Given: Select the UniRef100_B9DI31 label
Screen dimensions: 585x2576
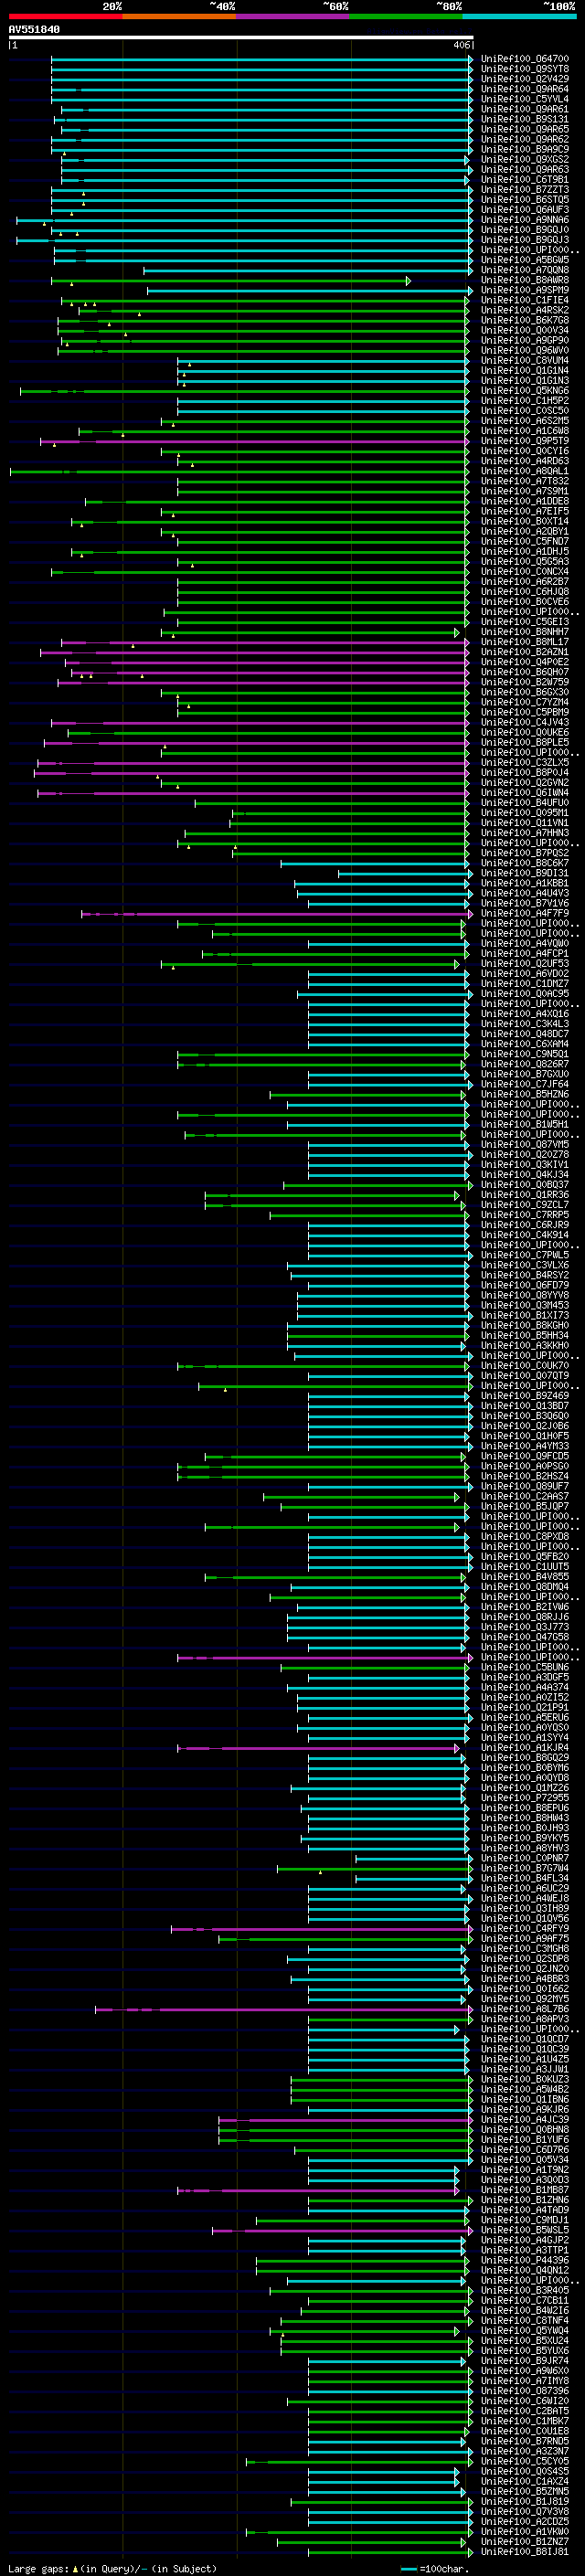Looking at the screenshot, I should click(x=524, y=873).
